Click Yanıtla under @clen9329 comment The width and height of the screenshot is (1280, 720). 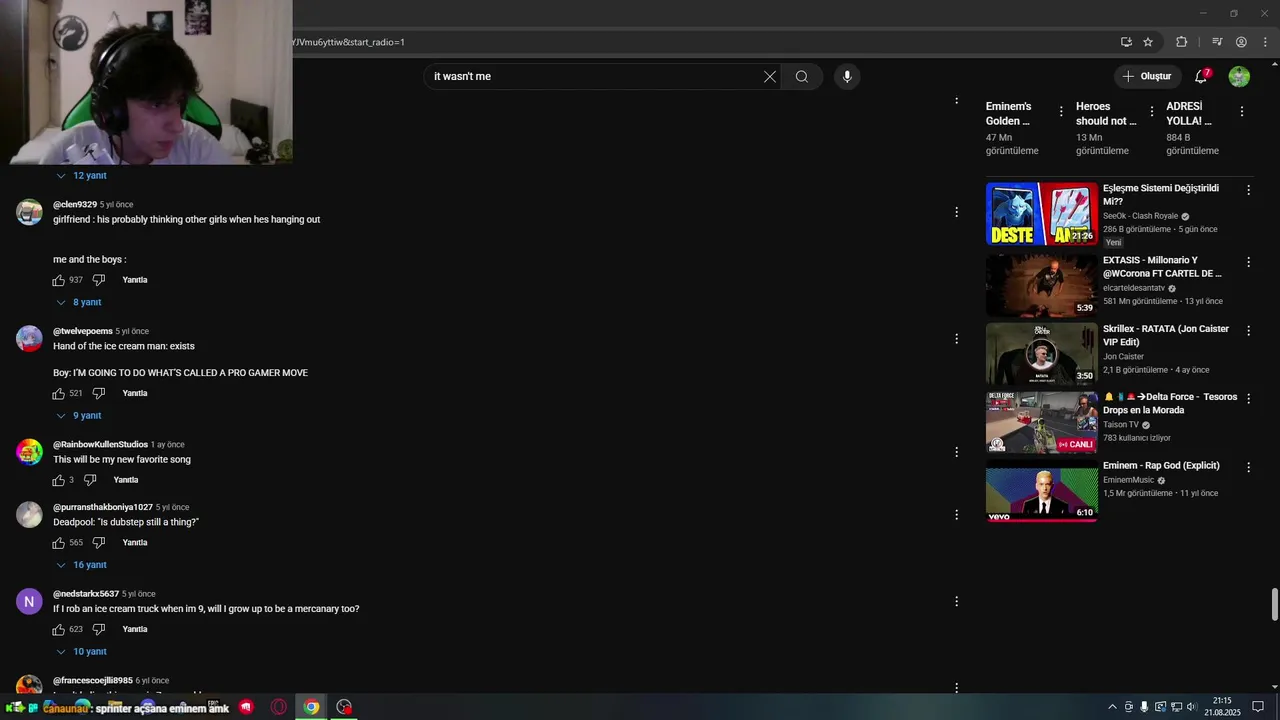[x=135, y=280]
